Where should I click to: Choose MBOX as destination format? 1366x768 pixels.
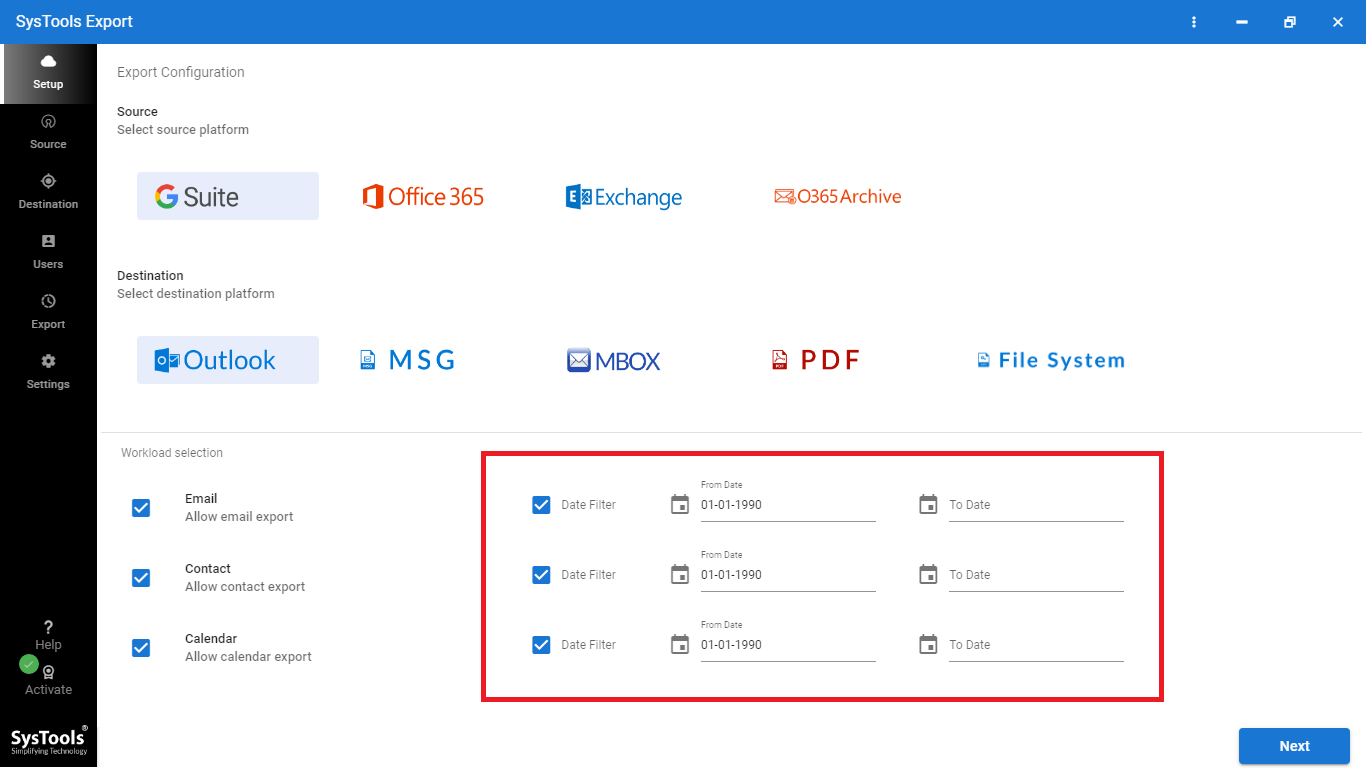[614, 361]
